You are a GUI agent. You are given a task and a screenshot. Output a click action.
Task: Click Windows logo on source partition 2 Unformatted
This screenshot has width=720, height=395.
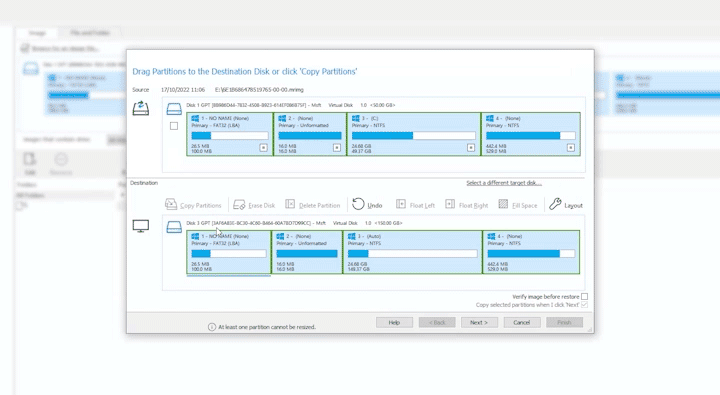[x=282, y=118]
